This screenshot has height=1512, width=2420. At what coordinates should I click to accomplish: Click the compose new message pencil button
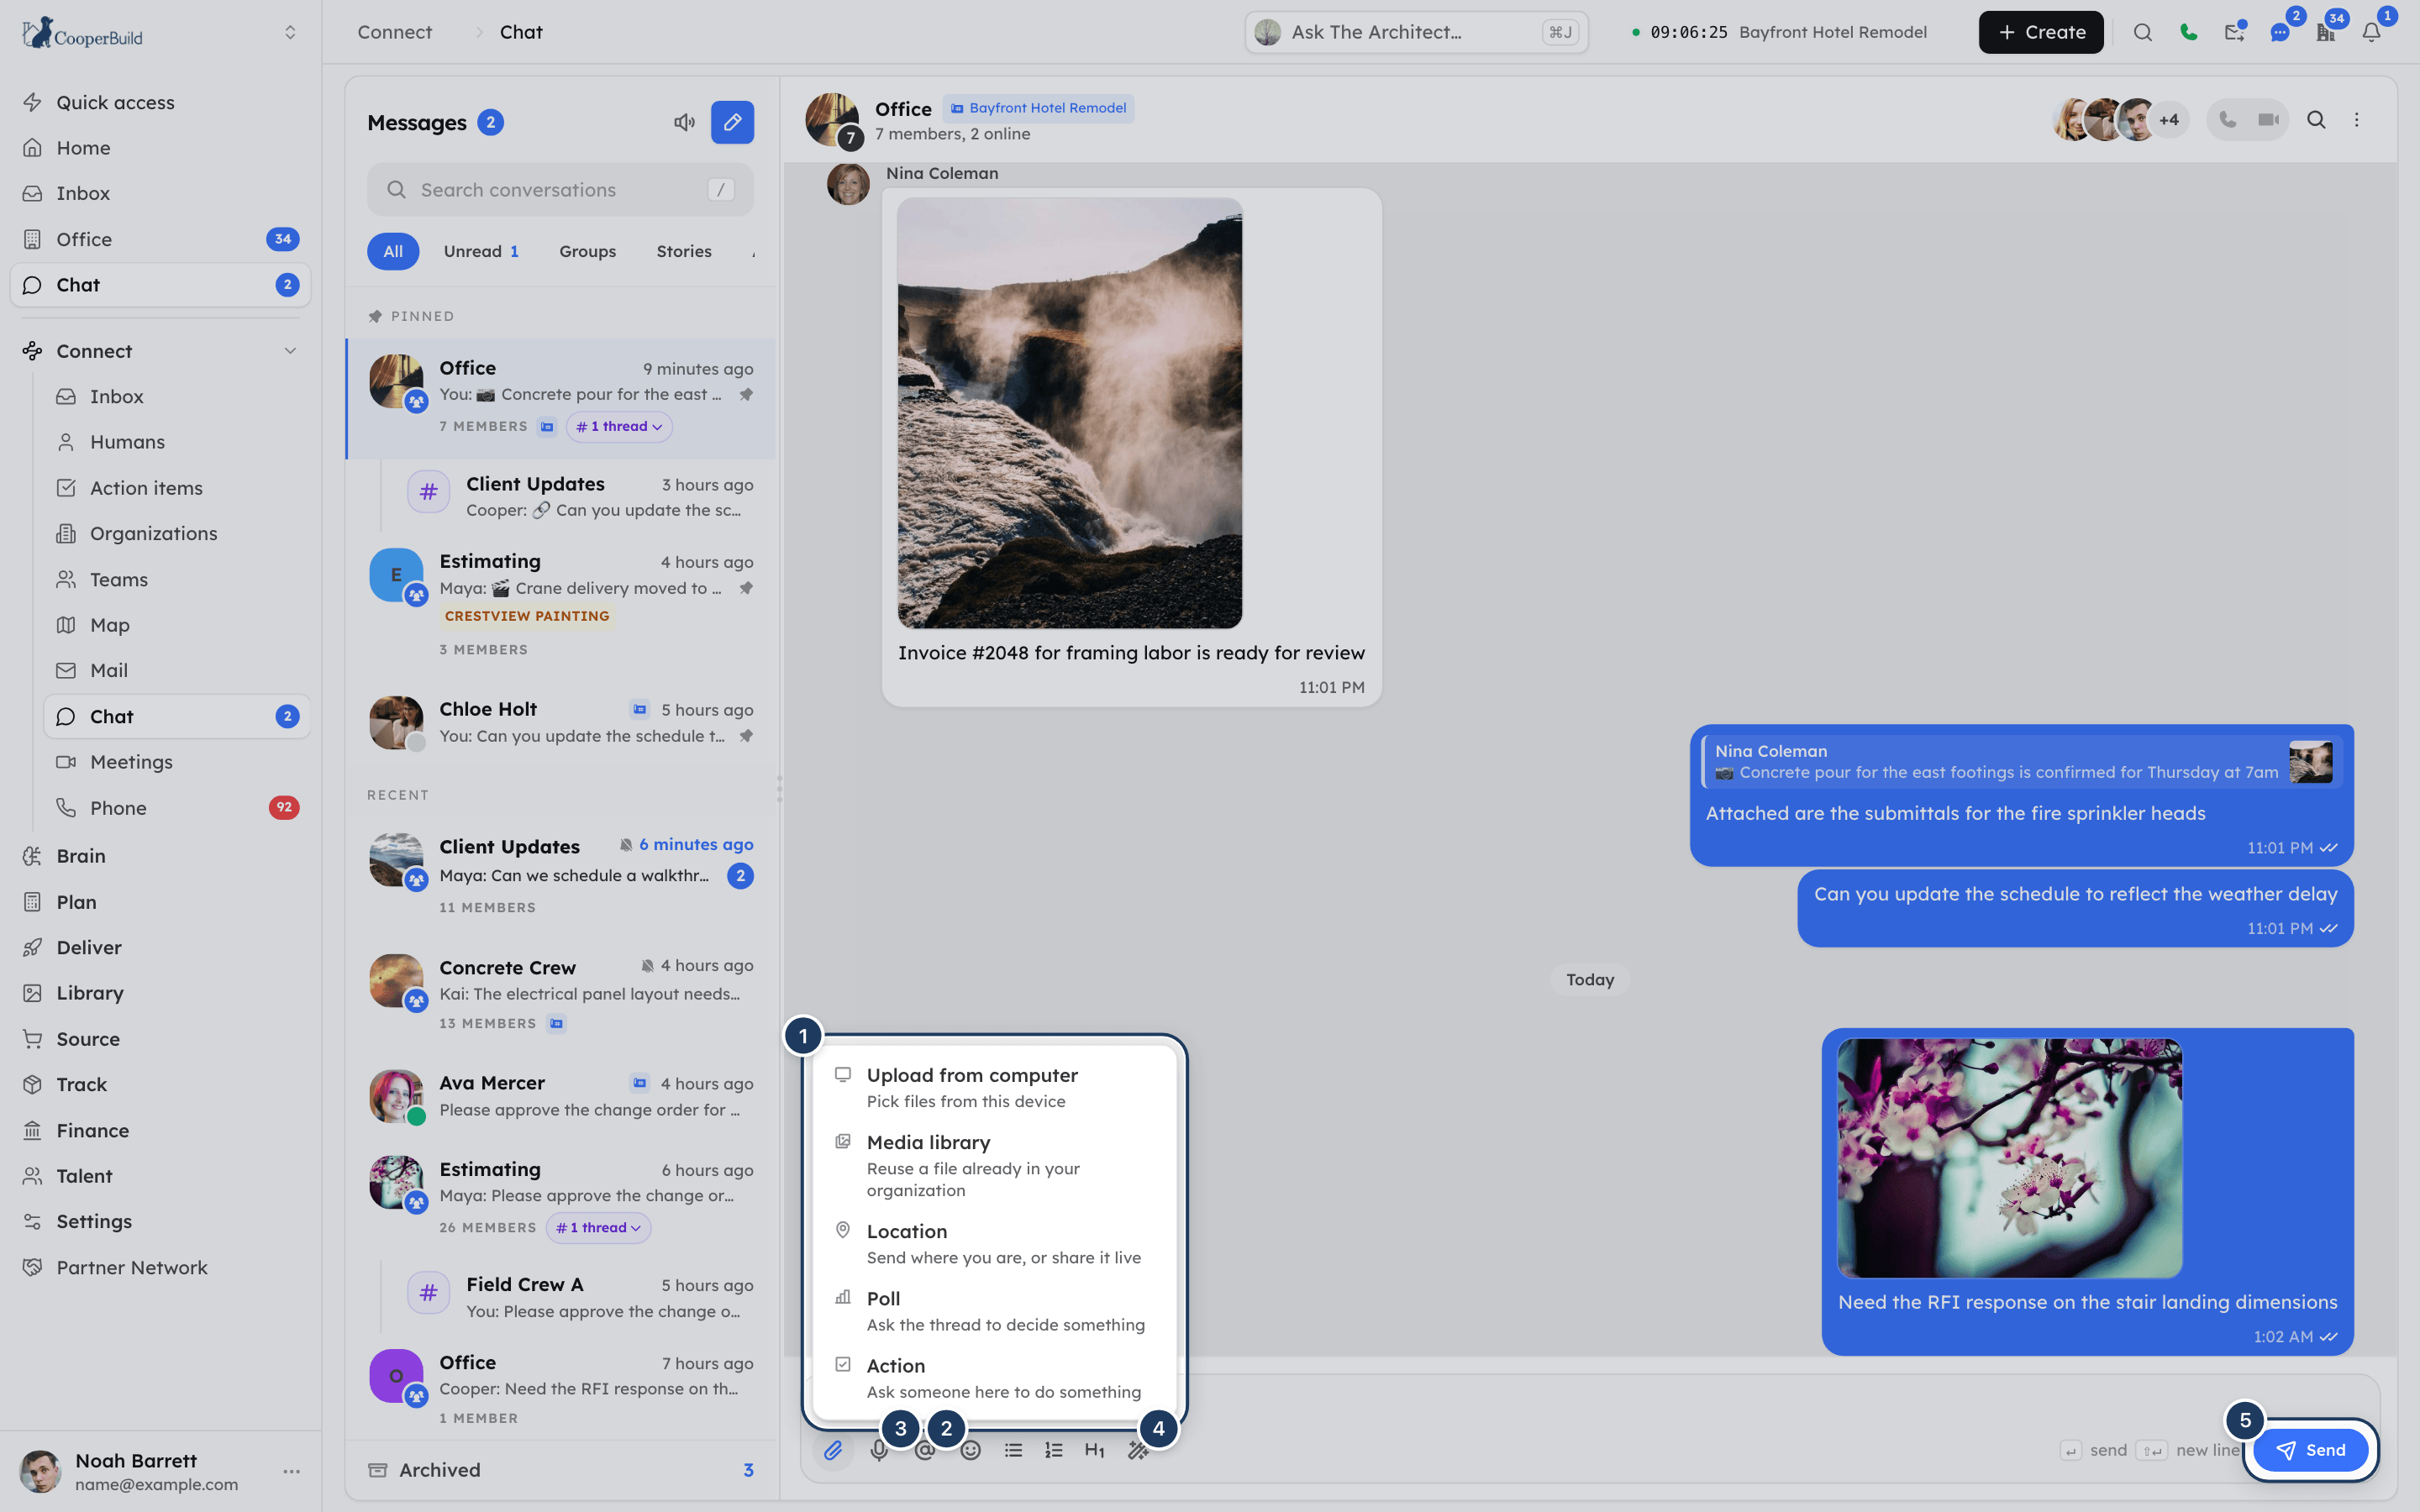[x=732, y=122]
